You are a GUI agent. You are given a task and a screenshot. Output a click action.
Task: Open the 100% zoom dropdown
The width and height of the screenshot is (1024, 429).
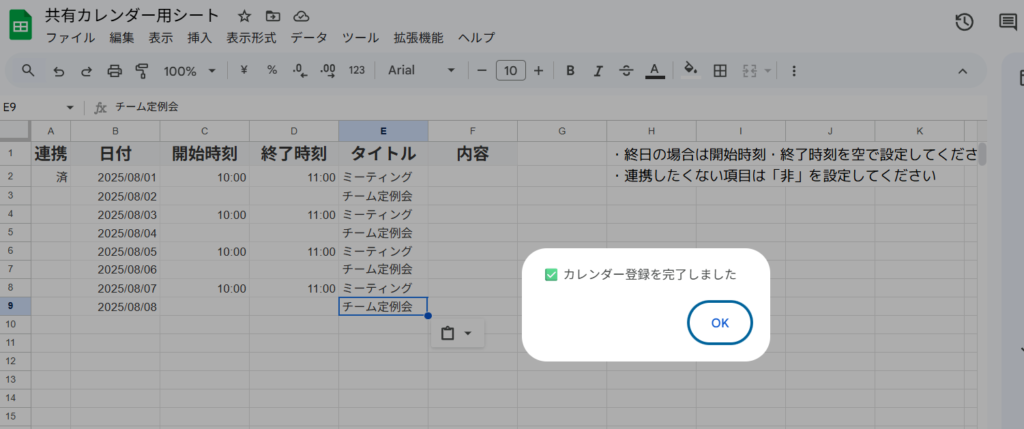click(x=189, y=71)
